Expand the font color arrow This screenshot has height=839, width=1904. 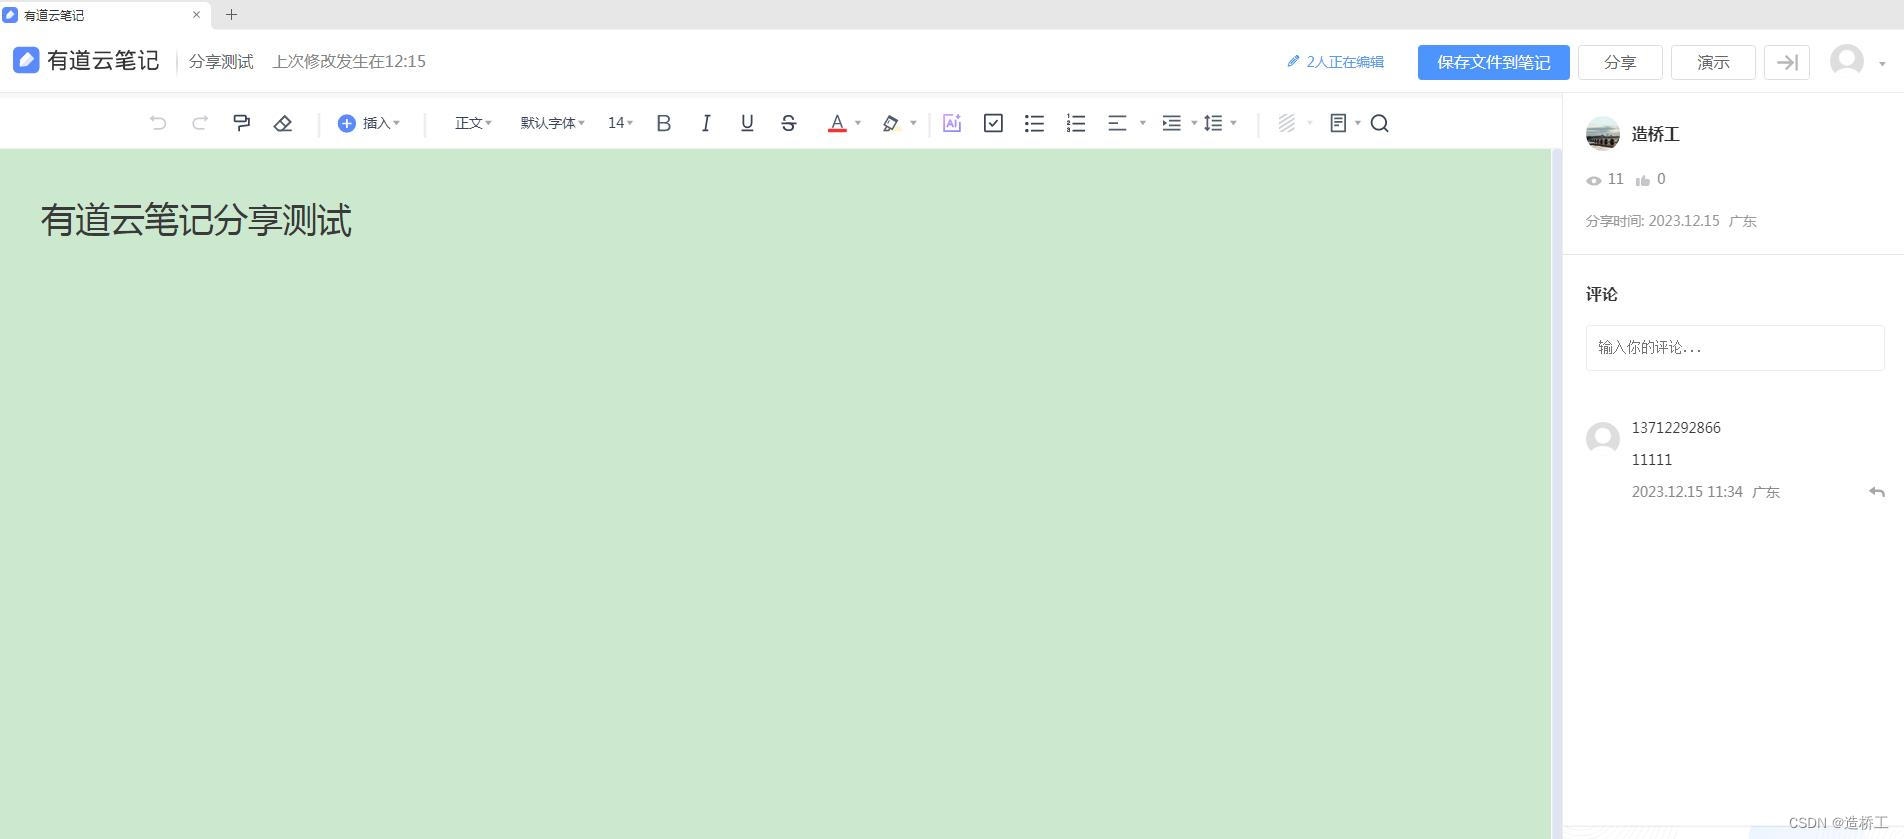tap(858, 123)
